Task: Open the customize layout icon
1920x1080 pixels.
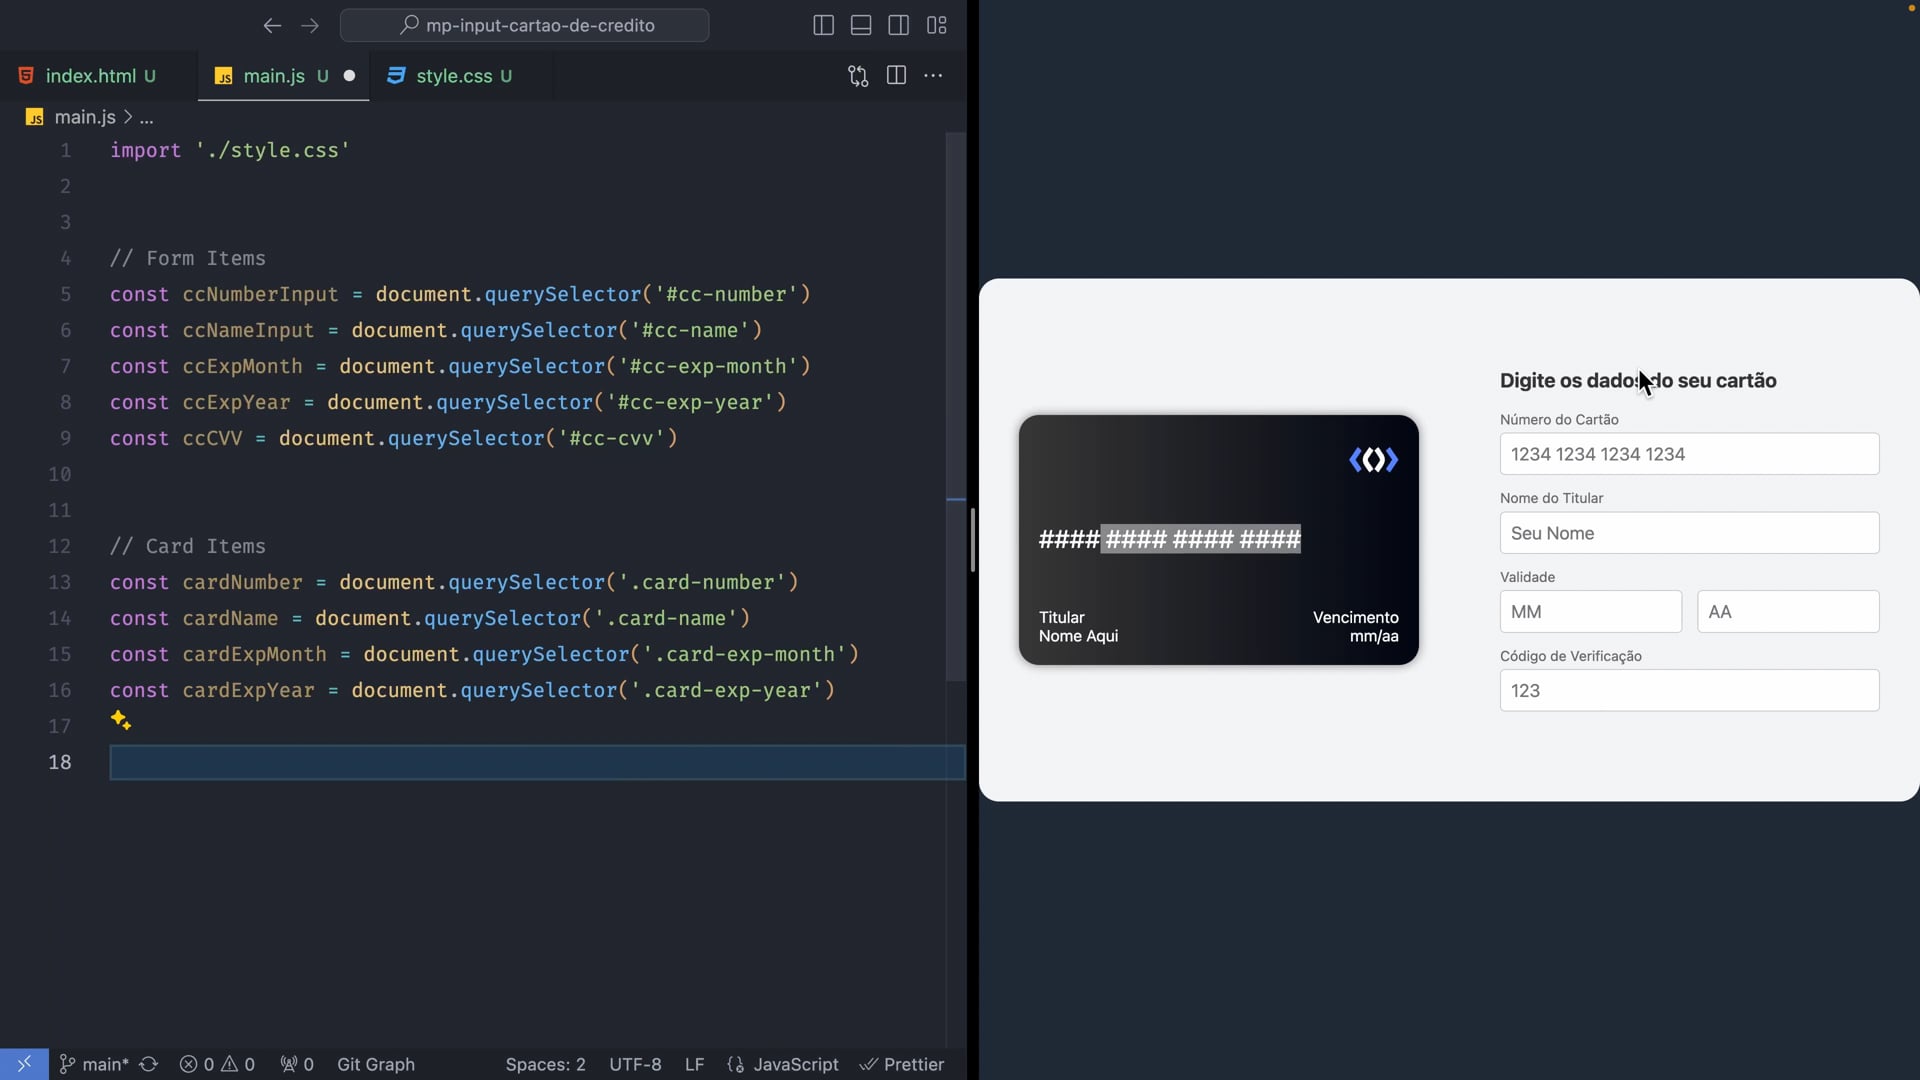Action: click(x=937, y=26)
